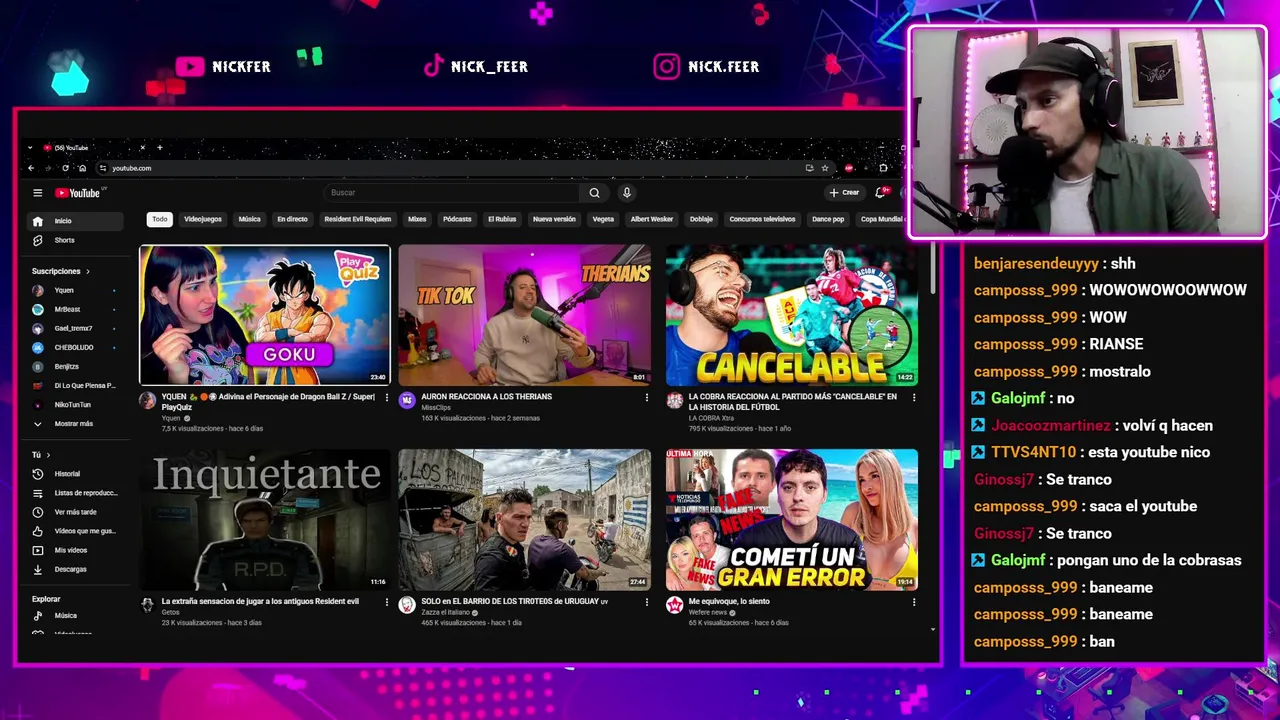Screen dimensions: 1280x720
Task: Open NikoTunTun subscription
Action: pos(75,404)
